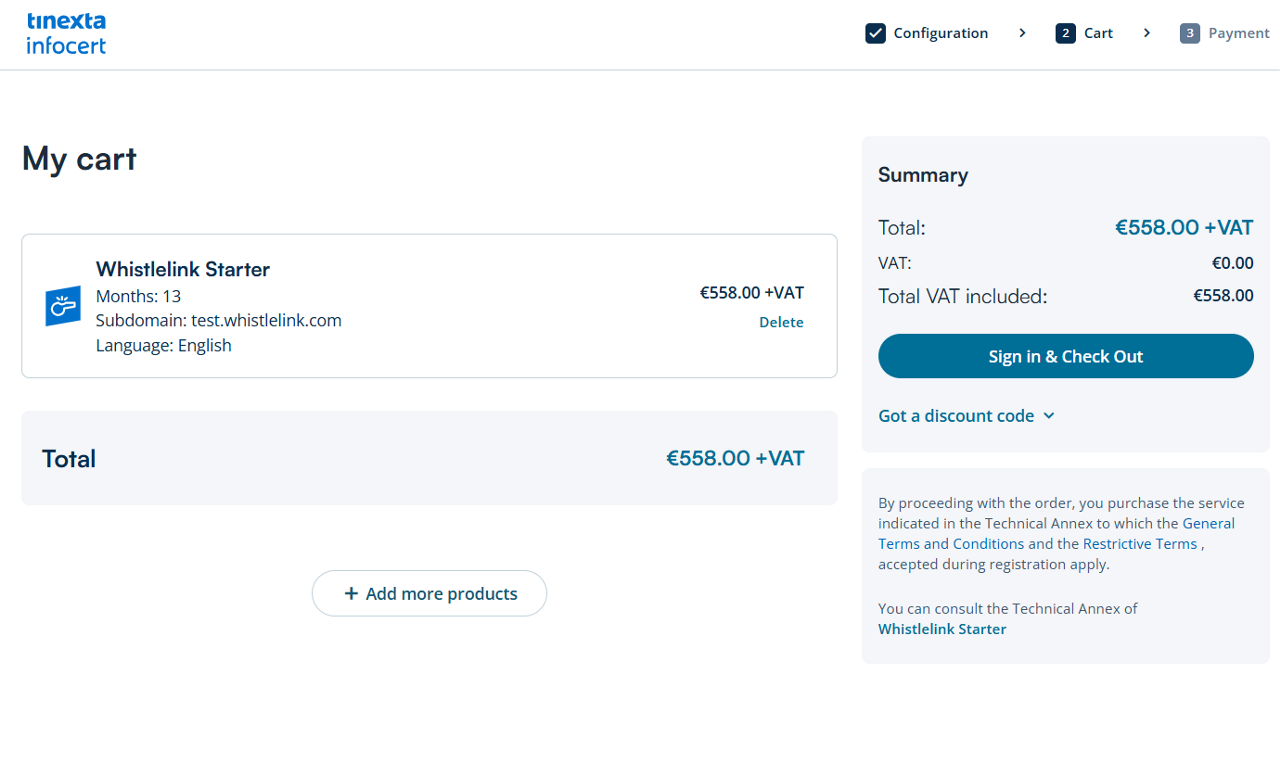Click the Whistlelink whistle product icon

coord(63,306)
